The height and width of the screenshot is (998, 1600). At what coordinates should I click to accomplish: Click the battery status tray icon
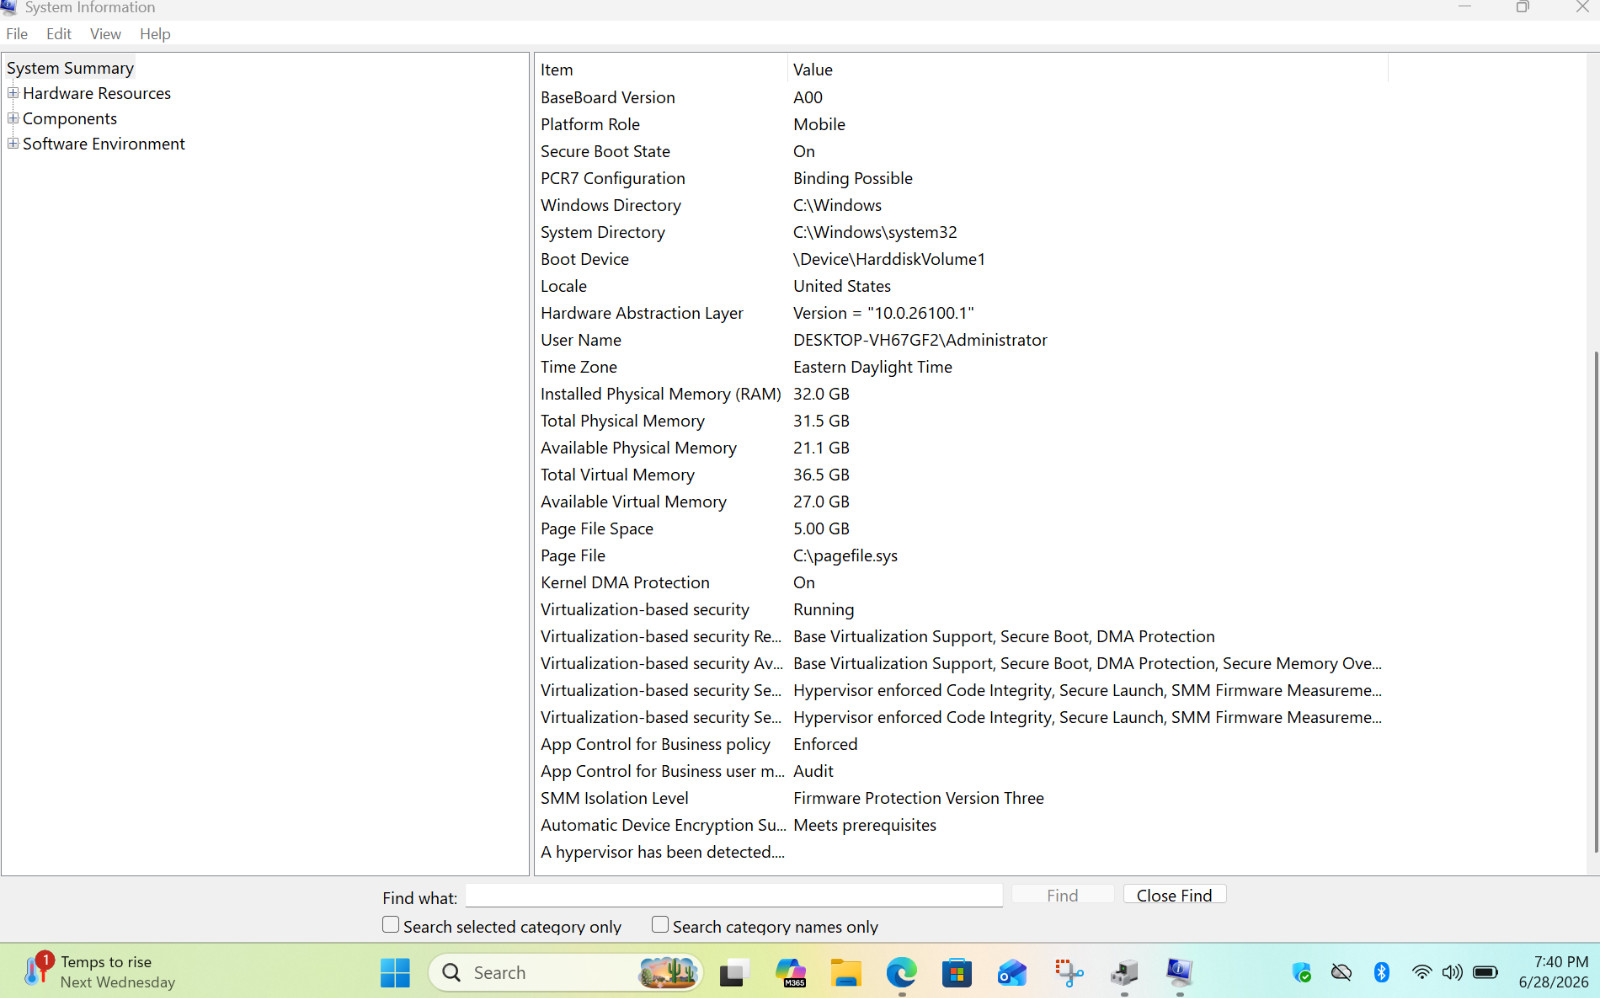click(1486, 972)
